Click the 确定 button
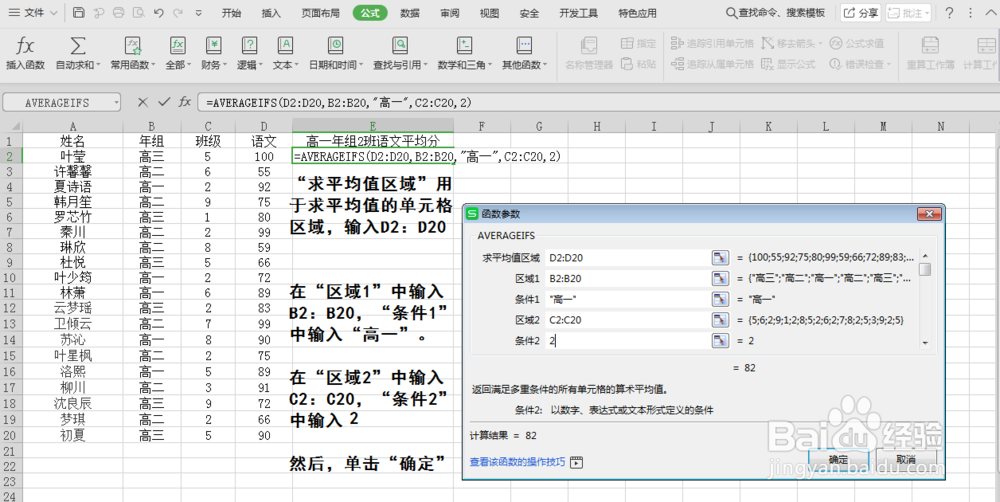 coord(838,459)
